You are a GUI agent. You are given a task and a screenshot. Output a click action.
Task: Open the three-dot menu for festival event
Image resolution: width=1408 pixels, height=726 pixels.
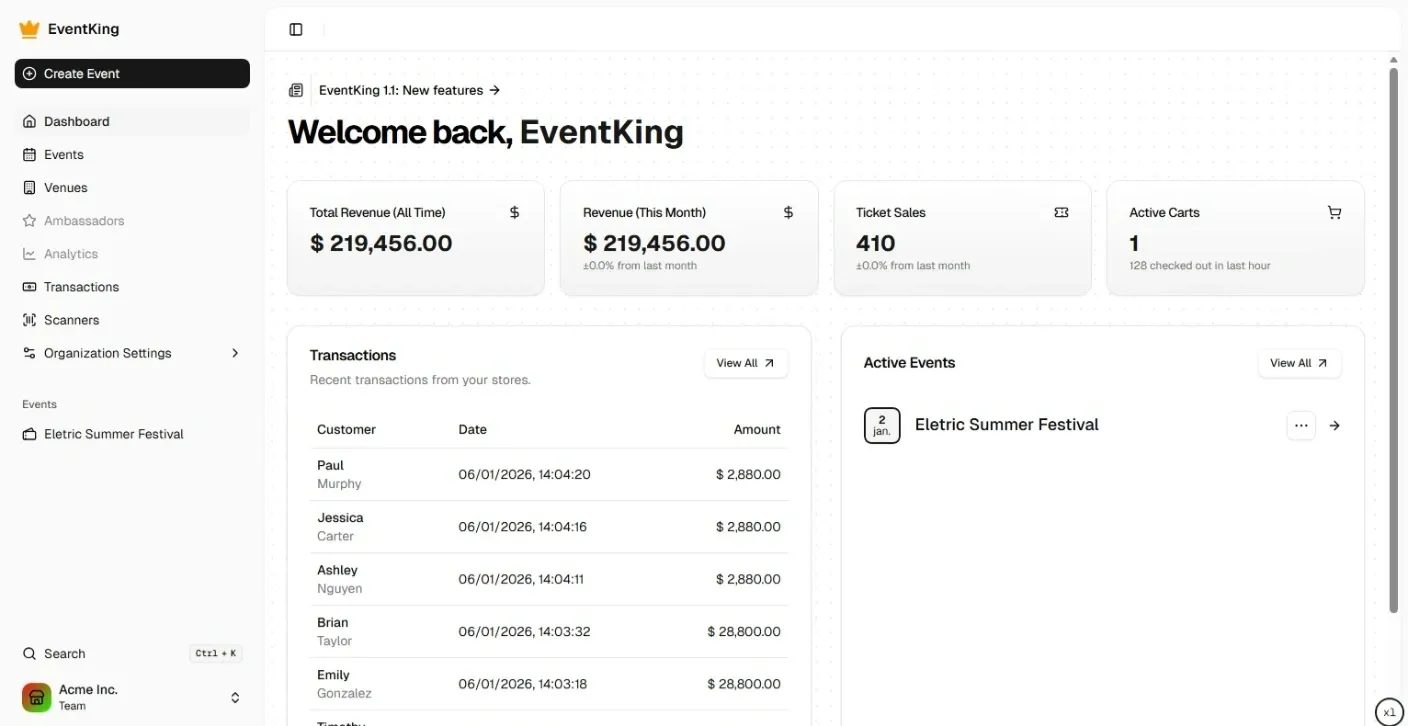(x=1300, y=425)
